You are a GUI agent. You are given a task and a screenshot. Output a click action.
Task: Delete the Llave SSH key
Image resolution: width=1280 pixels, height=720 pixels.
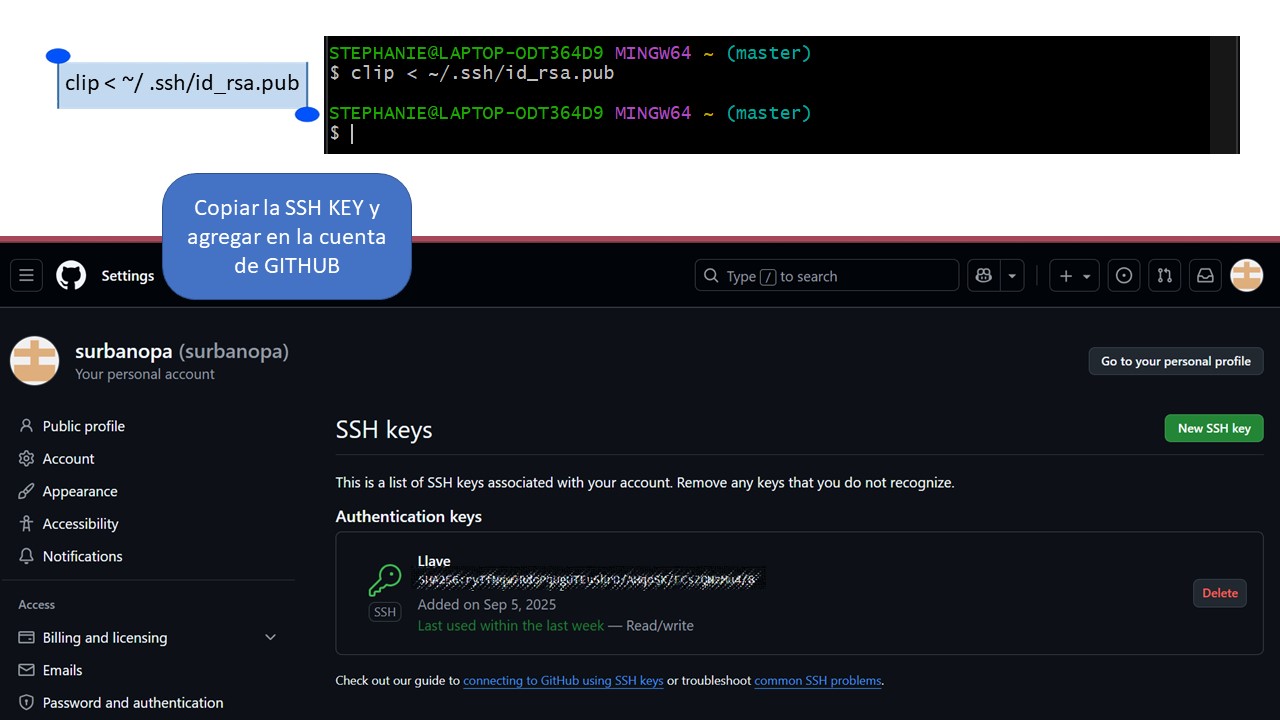coord(1219,593)
